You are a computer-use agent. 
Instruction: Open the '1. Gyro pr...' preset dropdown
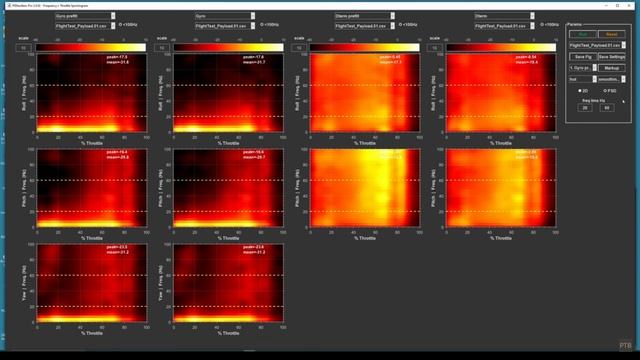583,68
